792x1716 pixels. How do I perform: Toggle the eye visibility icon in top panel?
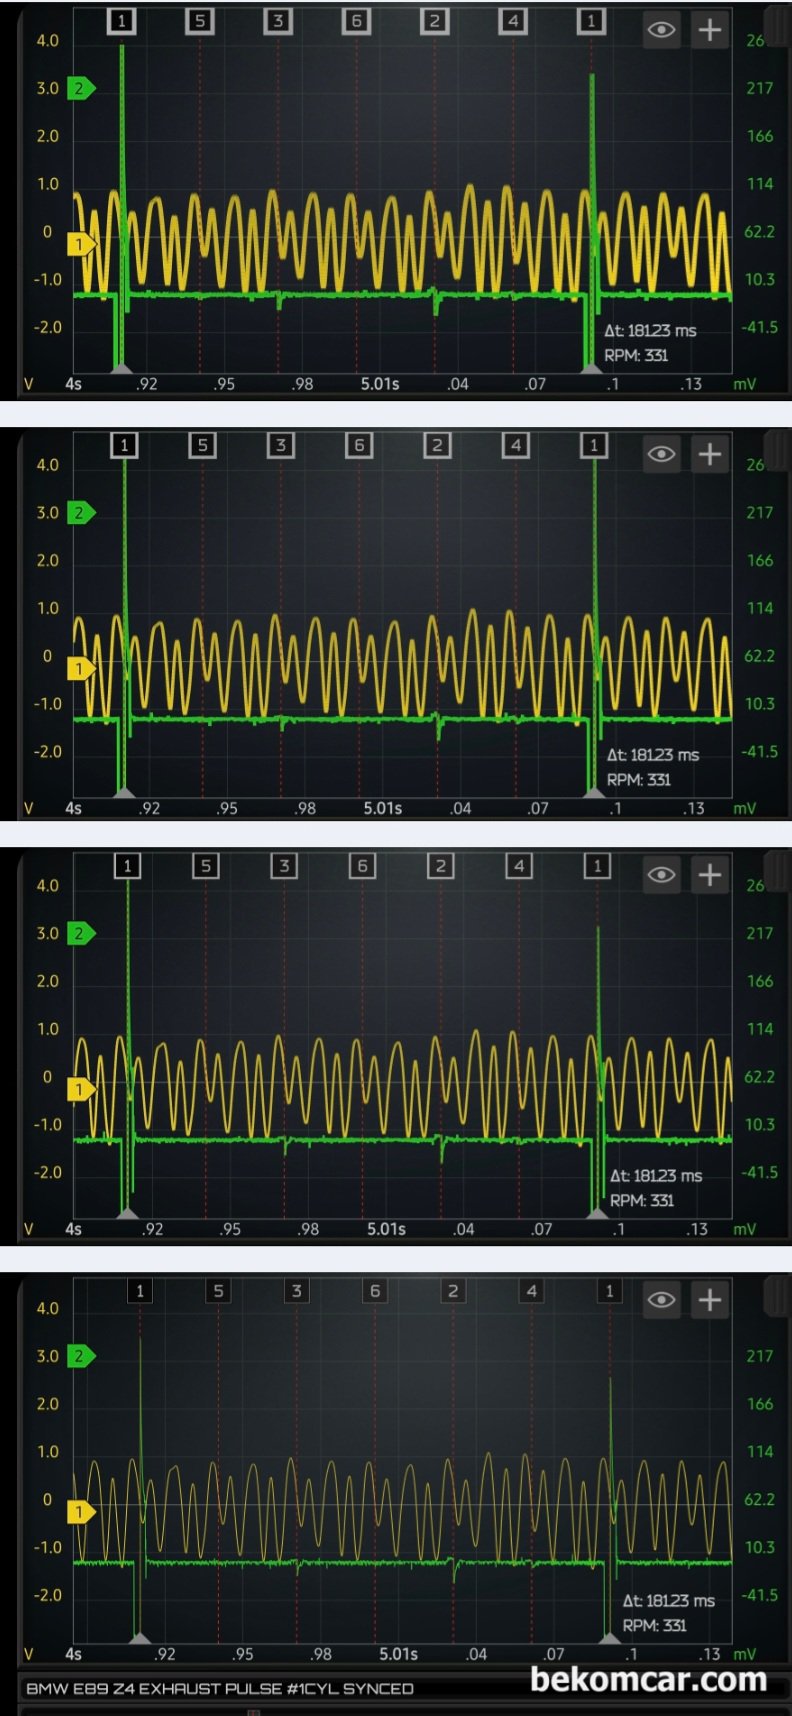click(x=661, y=30)
